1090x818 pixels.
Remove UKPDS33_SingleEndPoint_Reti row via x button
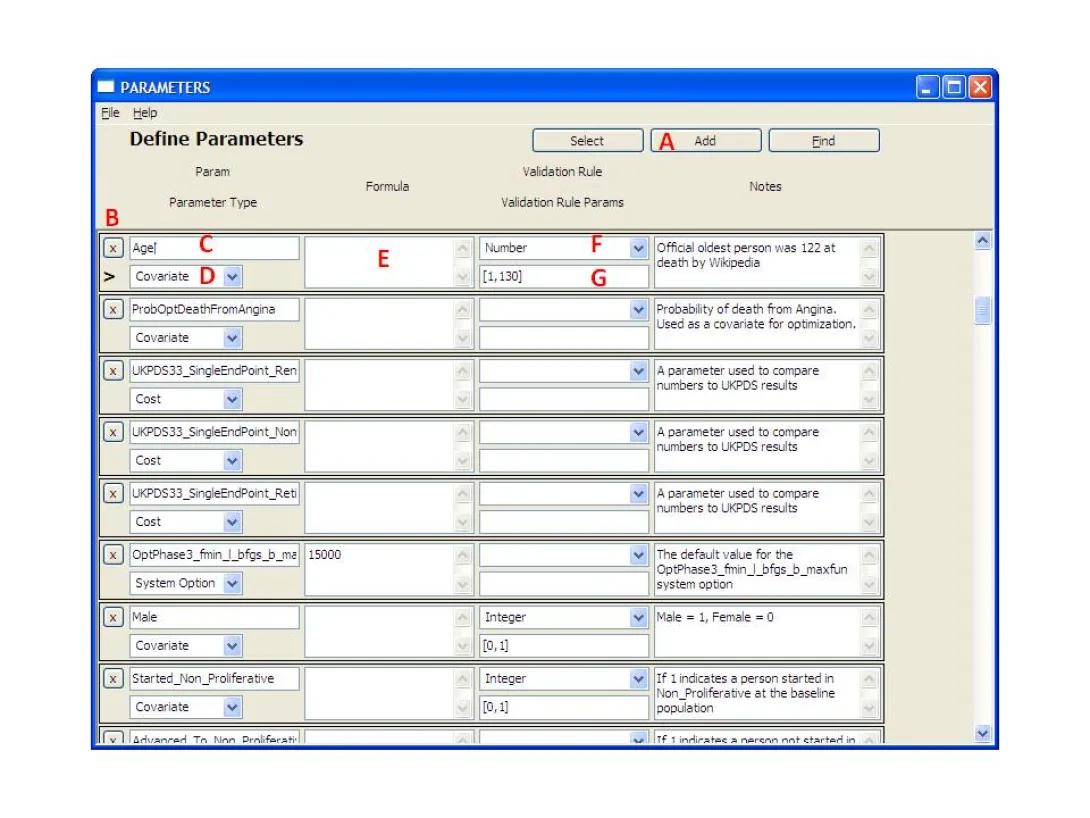113,493
